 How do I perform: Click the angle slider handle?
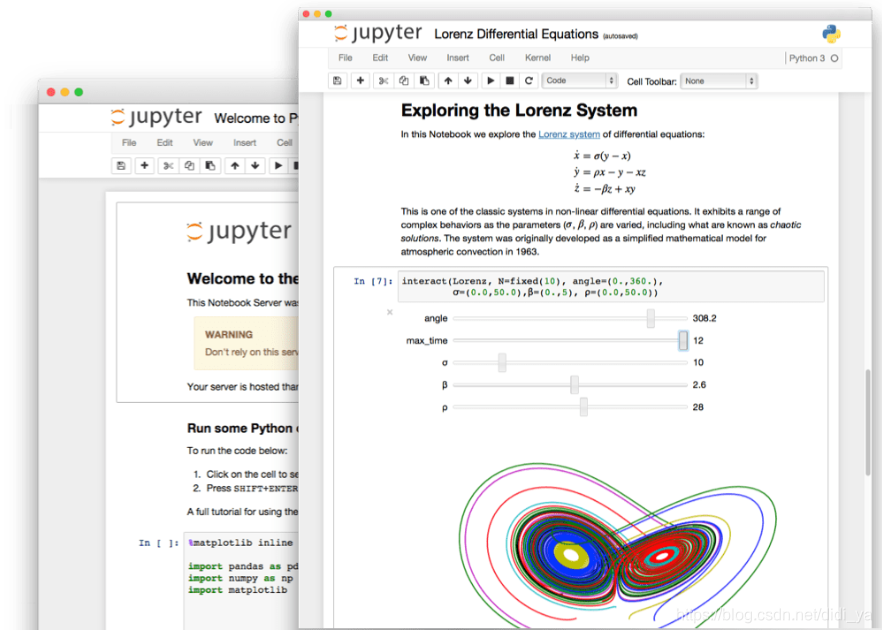coord(651,318)
